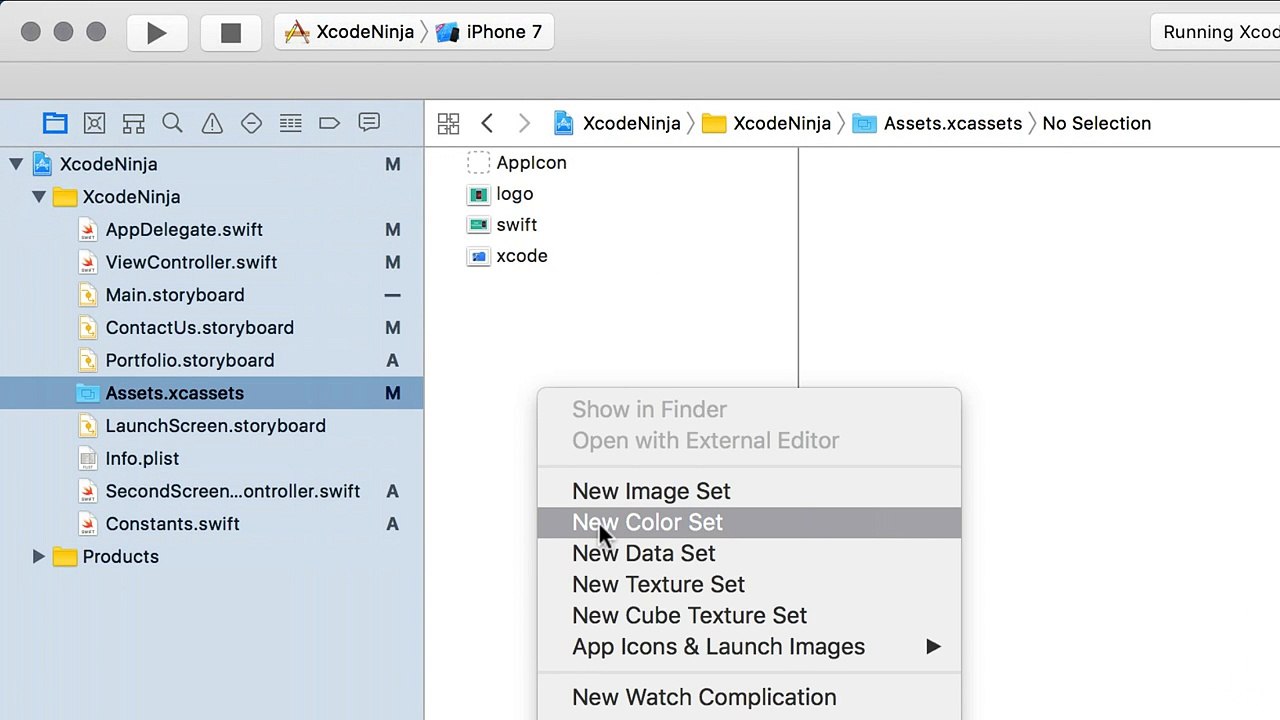Collapse the XcodeNinja group folder
This screenshot has height=720, width=1280.
(x=39, y=197)
